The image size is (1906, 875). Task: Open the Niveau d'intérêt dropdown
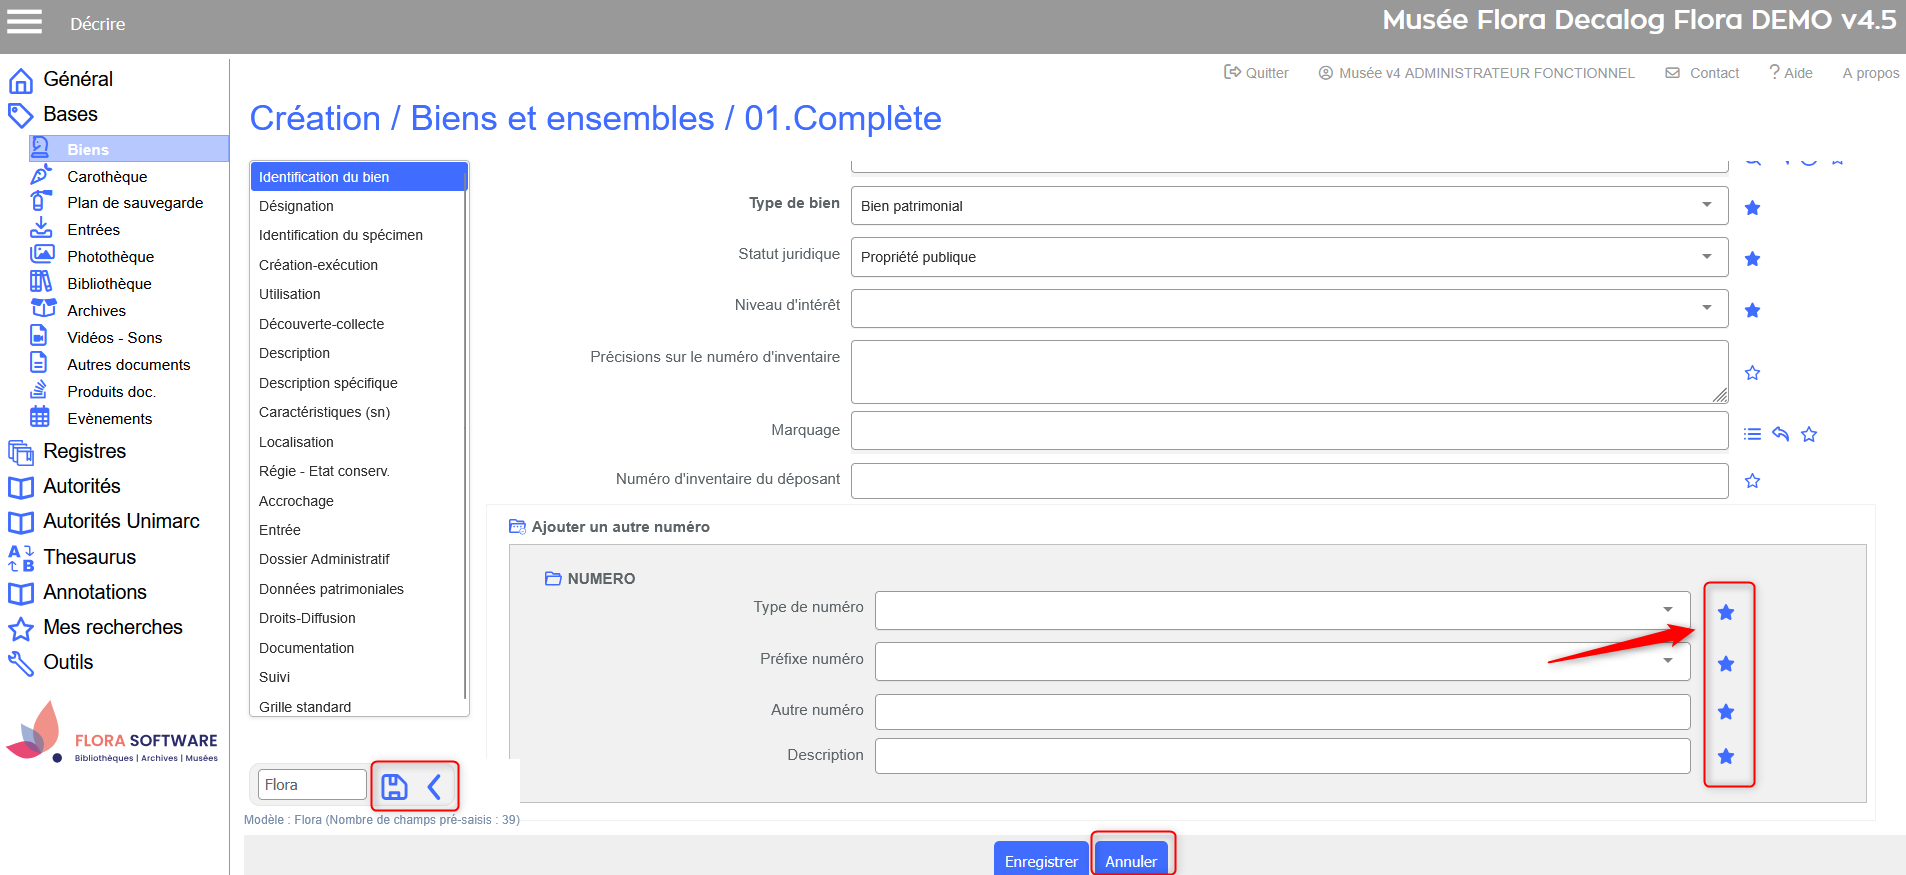point(1290,308)
